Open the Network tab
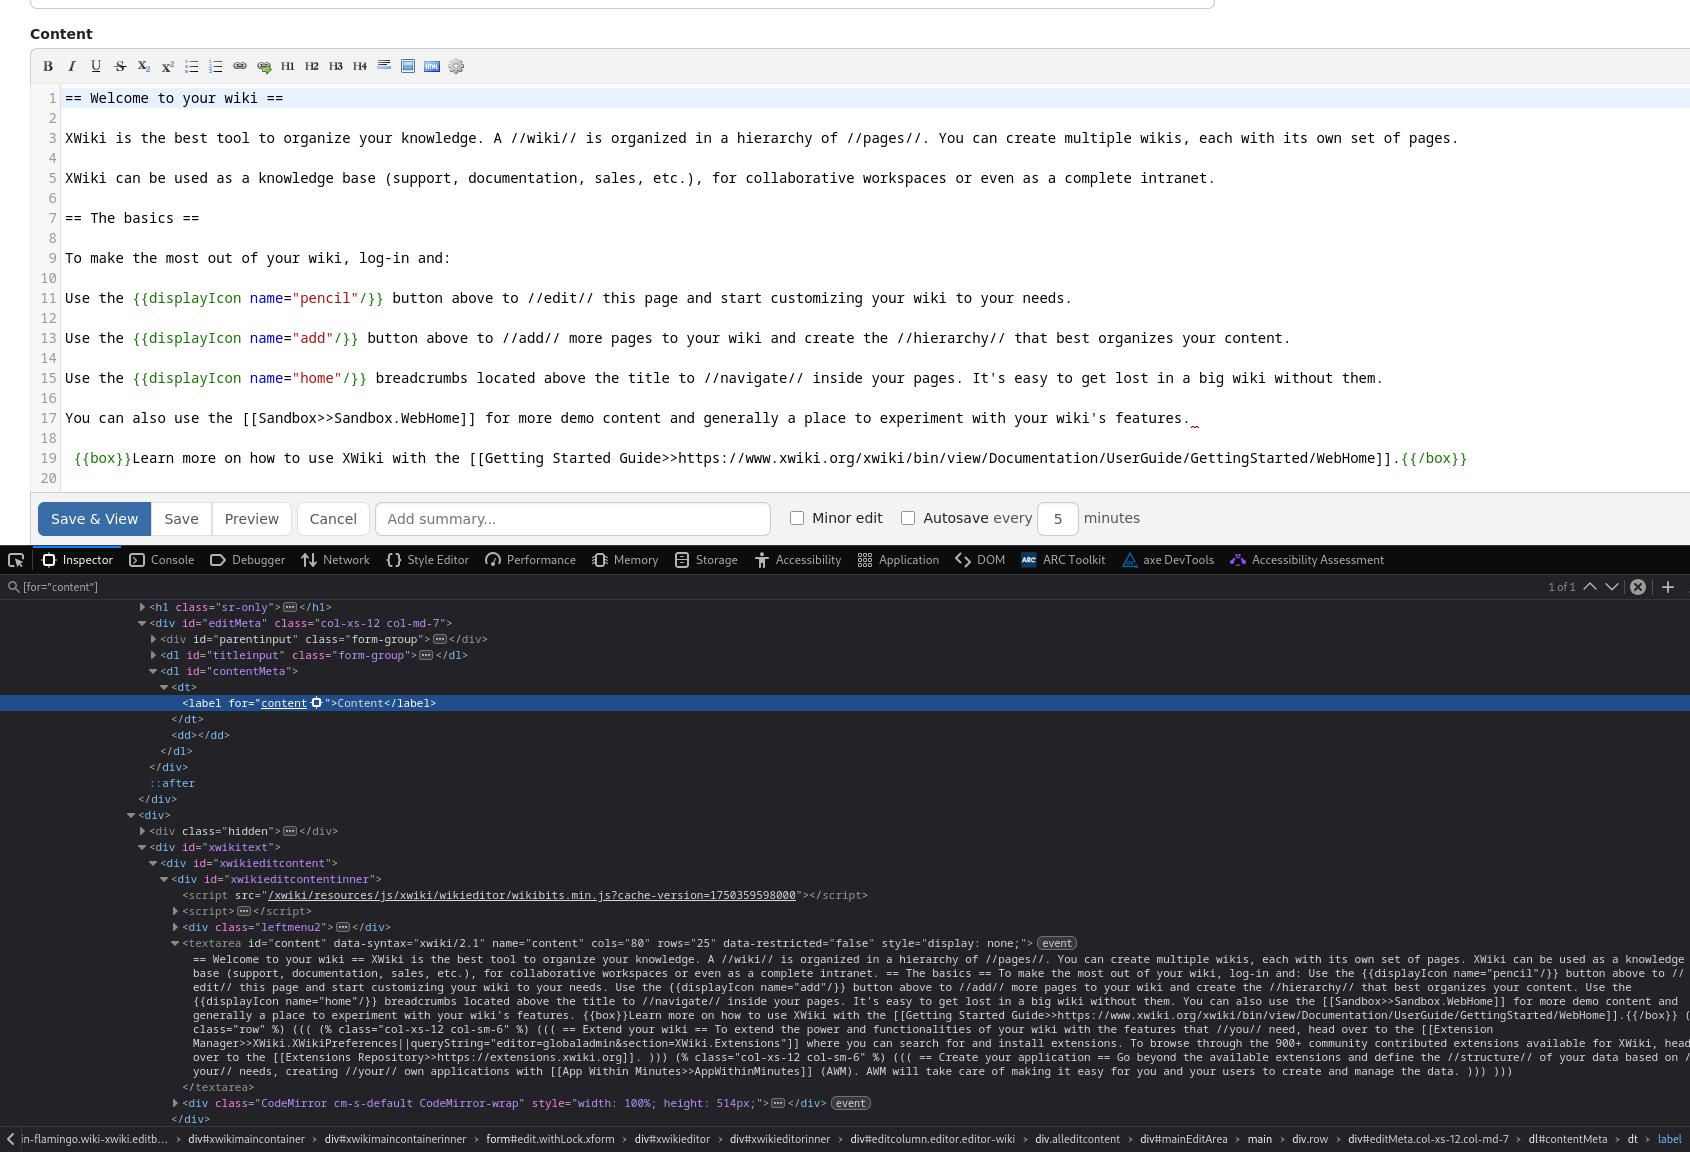The image size is (1690, 1152). pos(335,560)
